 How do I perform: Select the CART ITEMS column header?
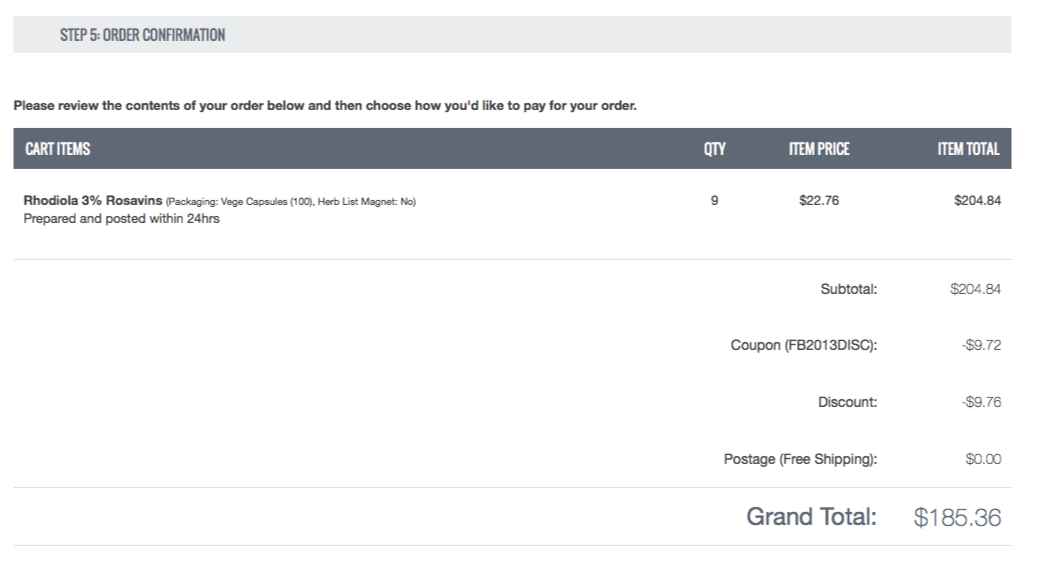pyautogui.click(x=58, y=149)
